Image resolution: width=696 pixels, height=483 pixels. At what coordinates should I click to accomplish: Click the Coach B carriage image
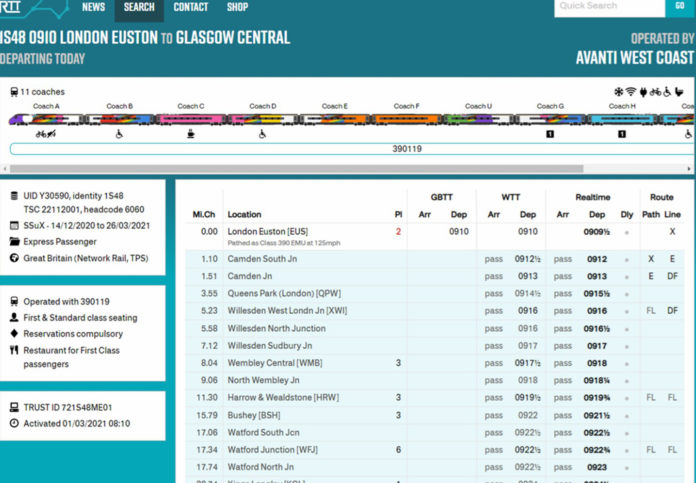(x=120, y=119)
